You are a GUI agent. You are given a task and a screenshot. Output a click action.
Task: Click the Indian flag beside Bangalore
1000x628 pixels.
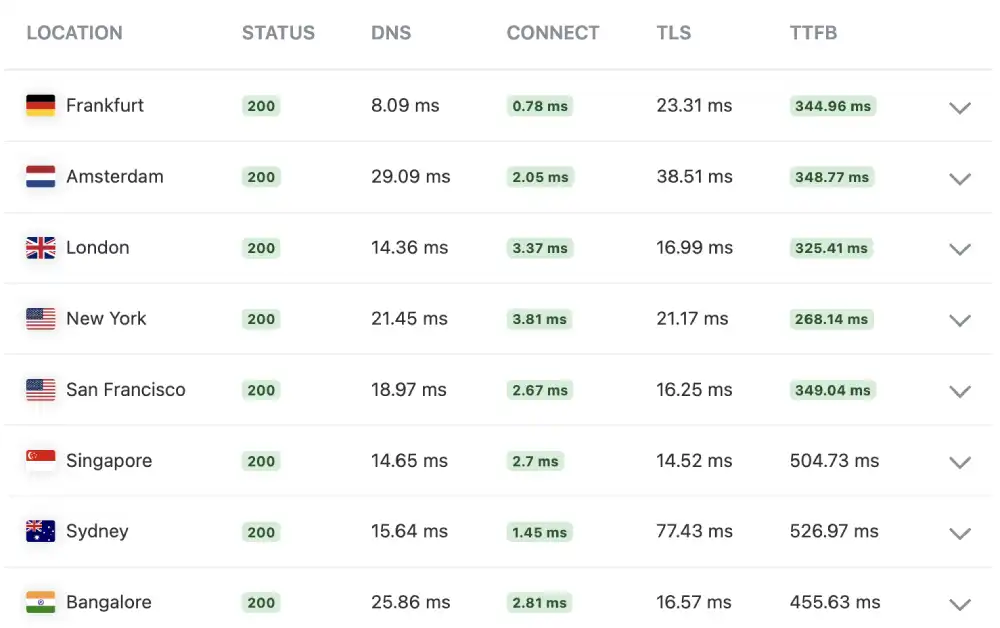[x=40, y=603]
